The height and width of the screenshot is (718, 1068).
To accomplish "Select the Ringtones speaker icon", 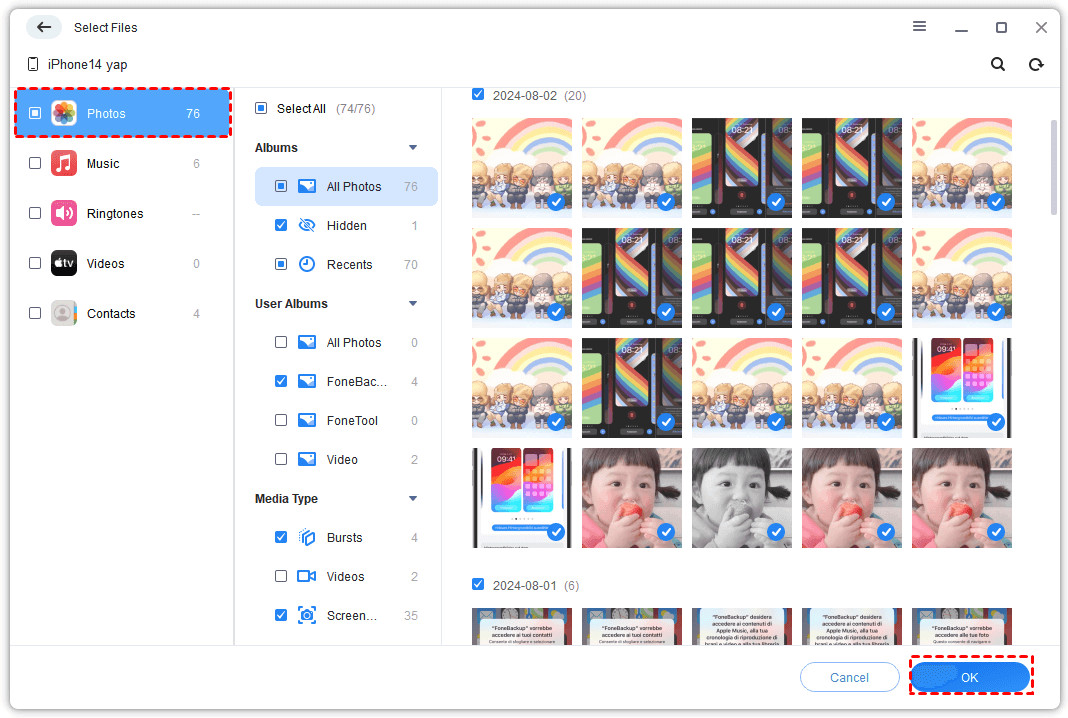I will [64, 213].
